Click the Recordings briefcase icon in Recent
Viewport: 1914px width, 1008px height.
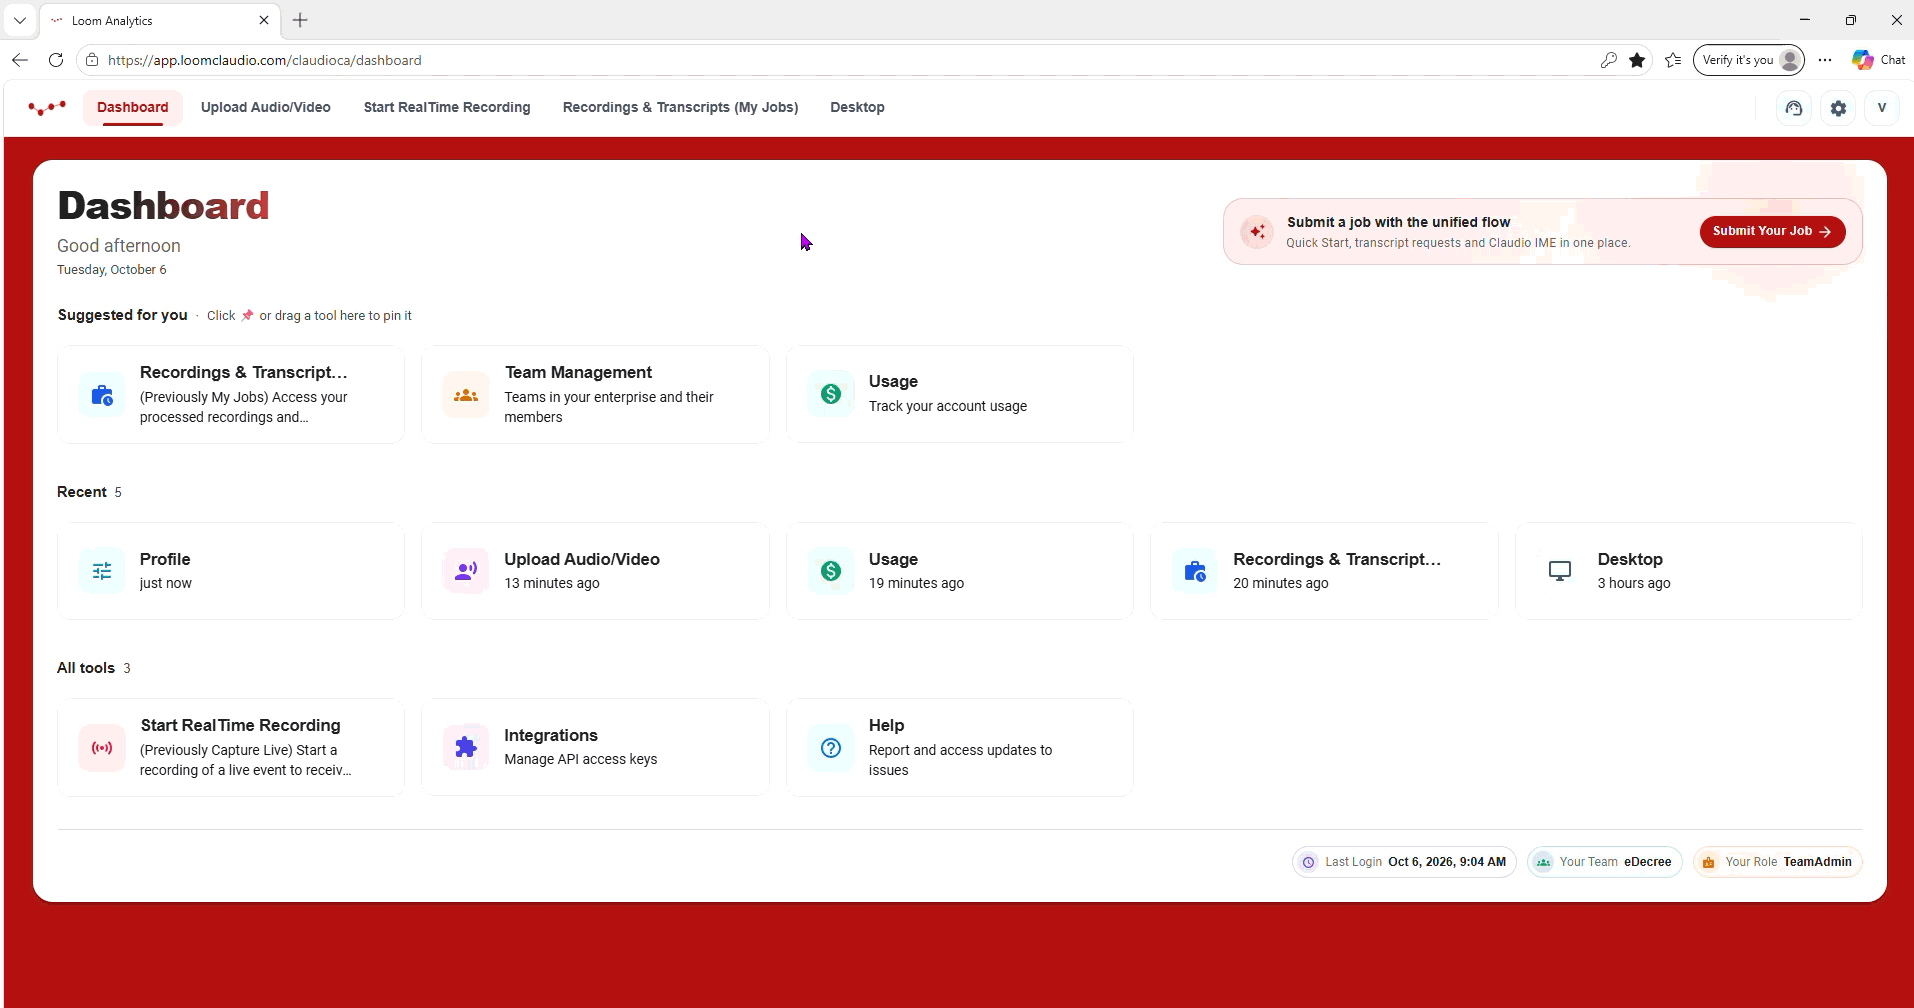[x=1195, y=571]
